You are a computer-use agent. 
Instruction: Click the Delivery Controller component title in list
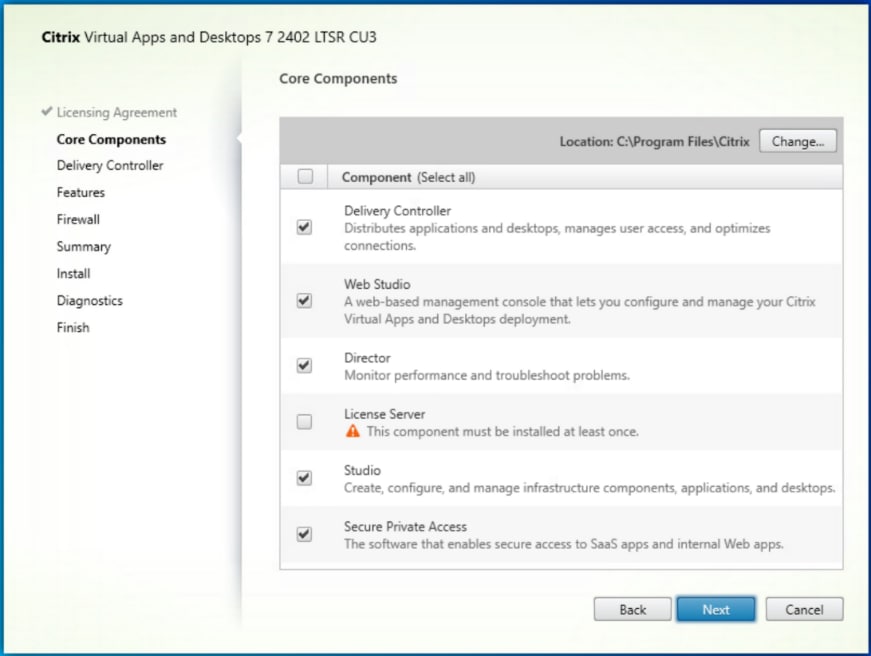click(398, 211)
